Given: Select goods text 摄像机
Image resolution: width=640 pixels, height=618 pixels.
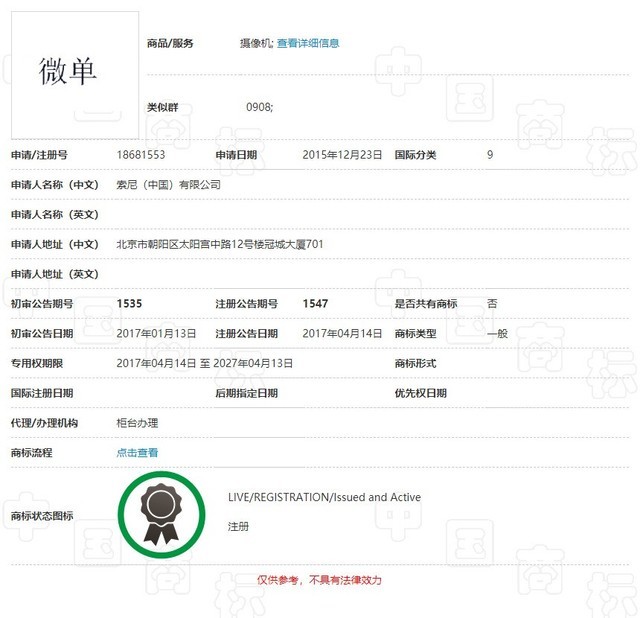Looking at the screenshot, I should pos(256,43).
